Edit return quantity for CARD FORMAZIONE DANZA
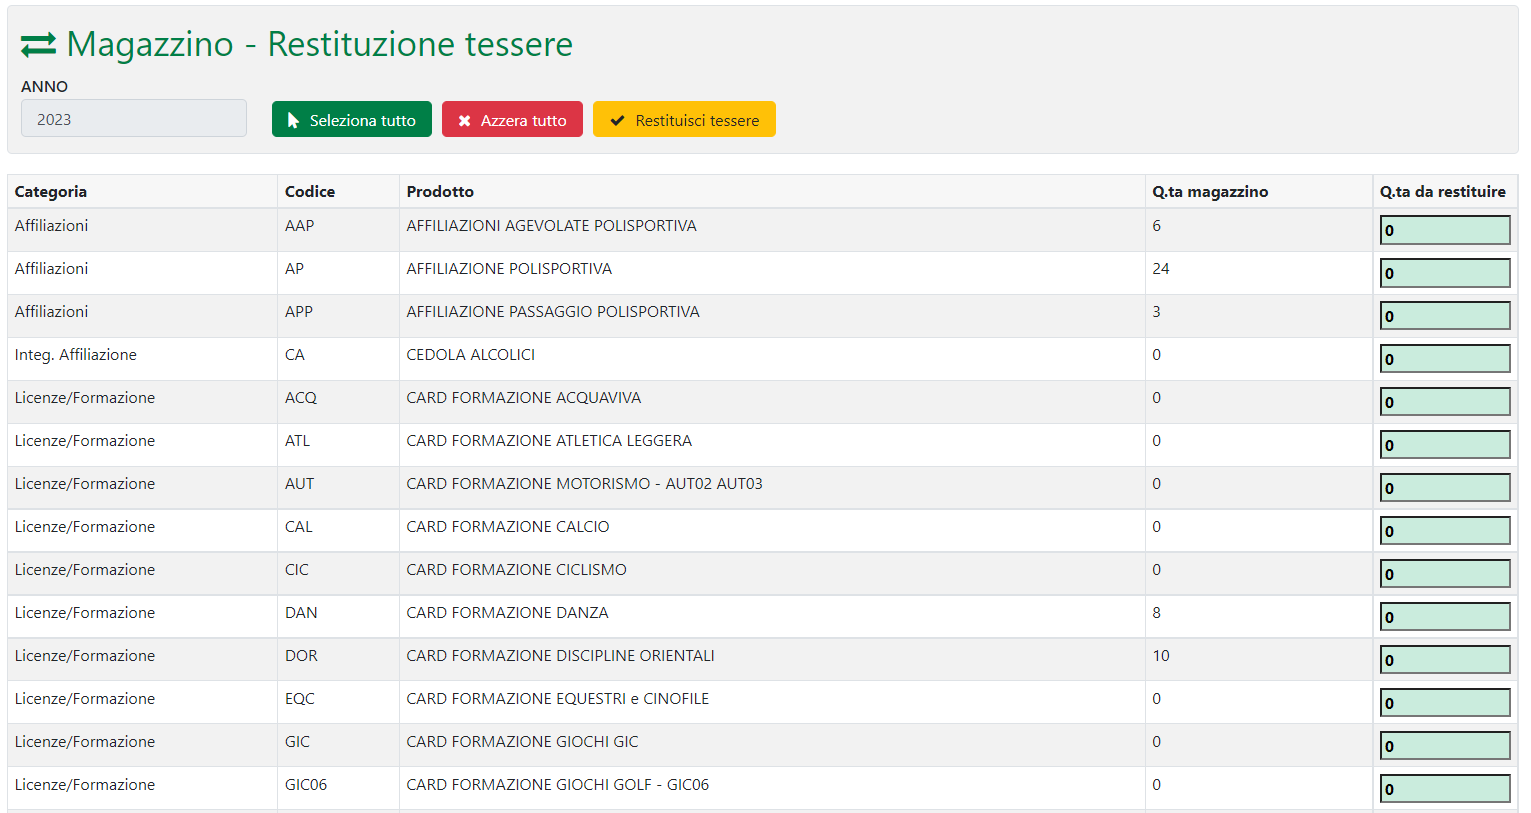The height and width of the screenshot is (813, 1531). (1444, 617)
